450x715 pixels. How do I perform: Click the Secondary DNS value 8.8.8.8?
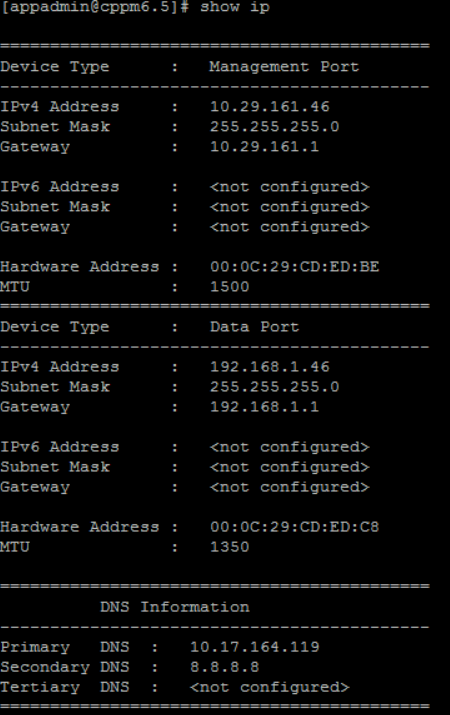[224, 667]
